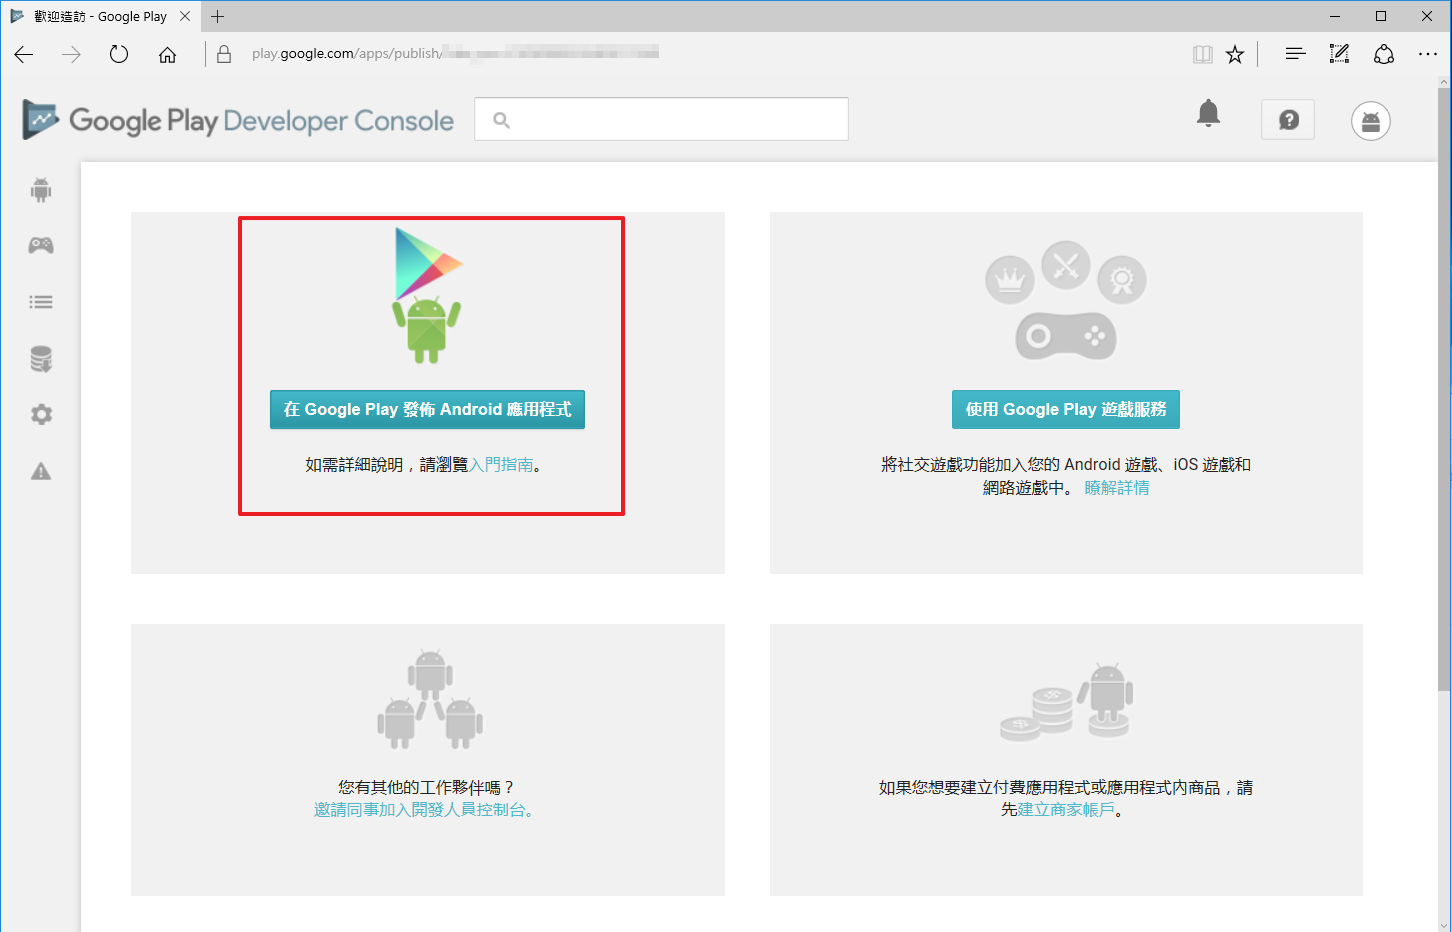
Task: Click the browser address bar URL
Action: pyautogui.click(x=455, y=53)
